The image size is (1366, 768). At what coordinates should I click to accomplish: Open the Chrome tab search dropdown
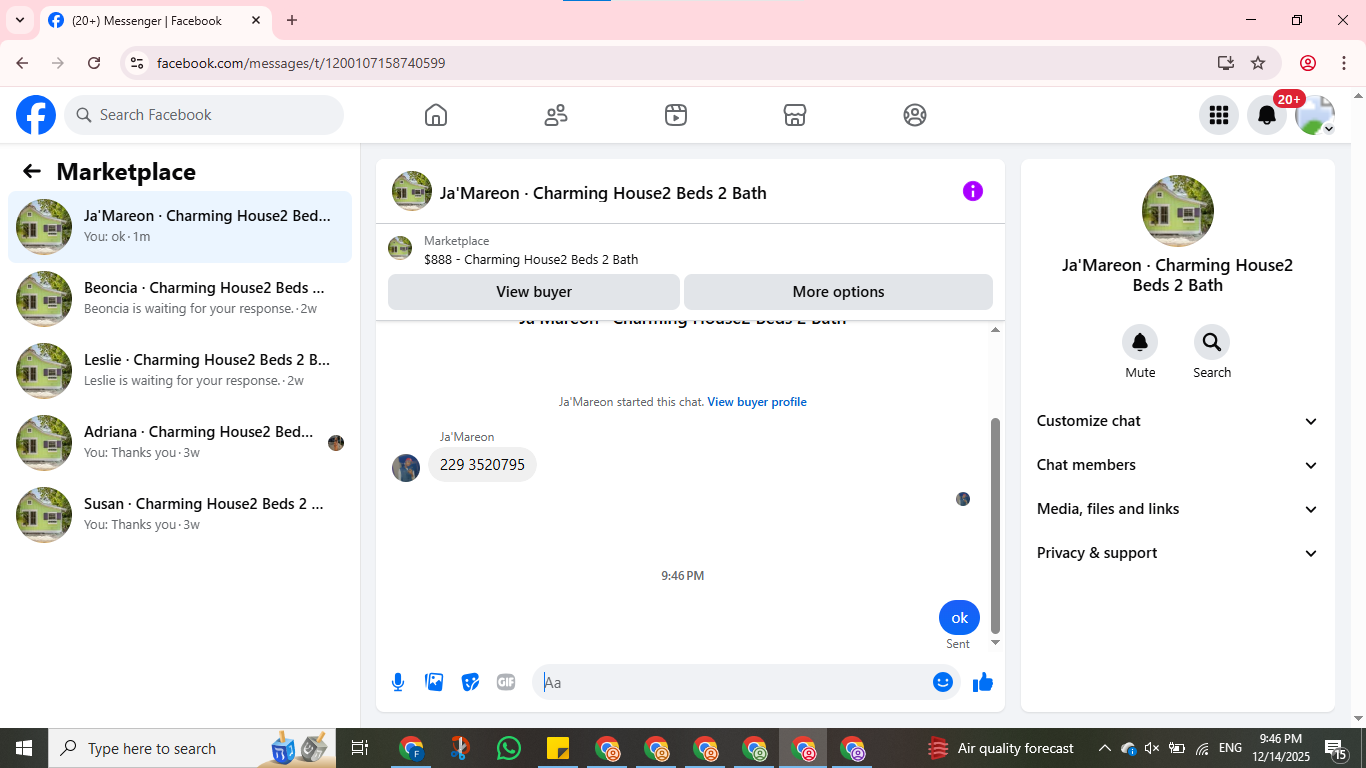19,20
